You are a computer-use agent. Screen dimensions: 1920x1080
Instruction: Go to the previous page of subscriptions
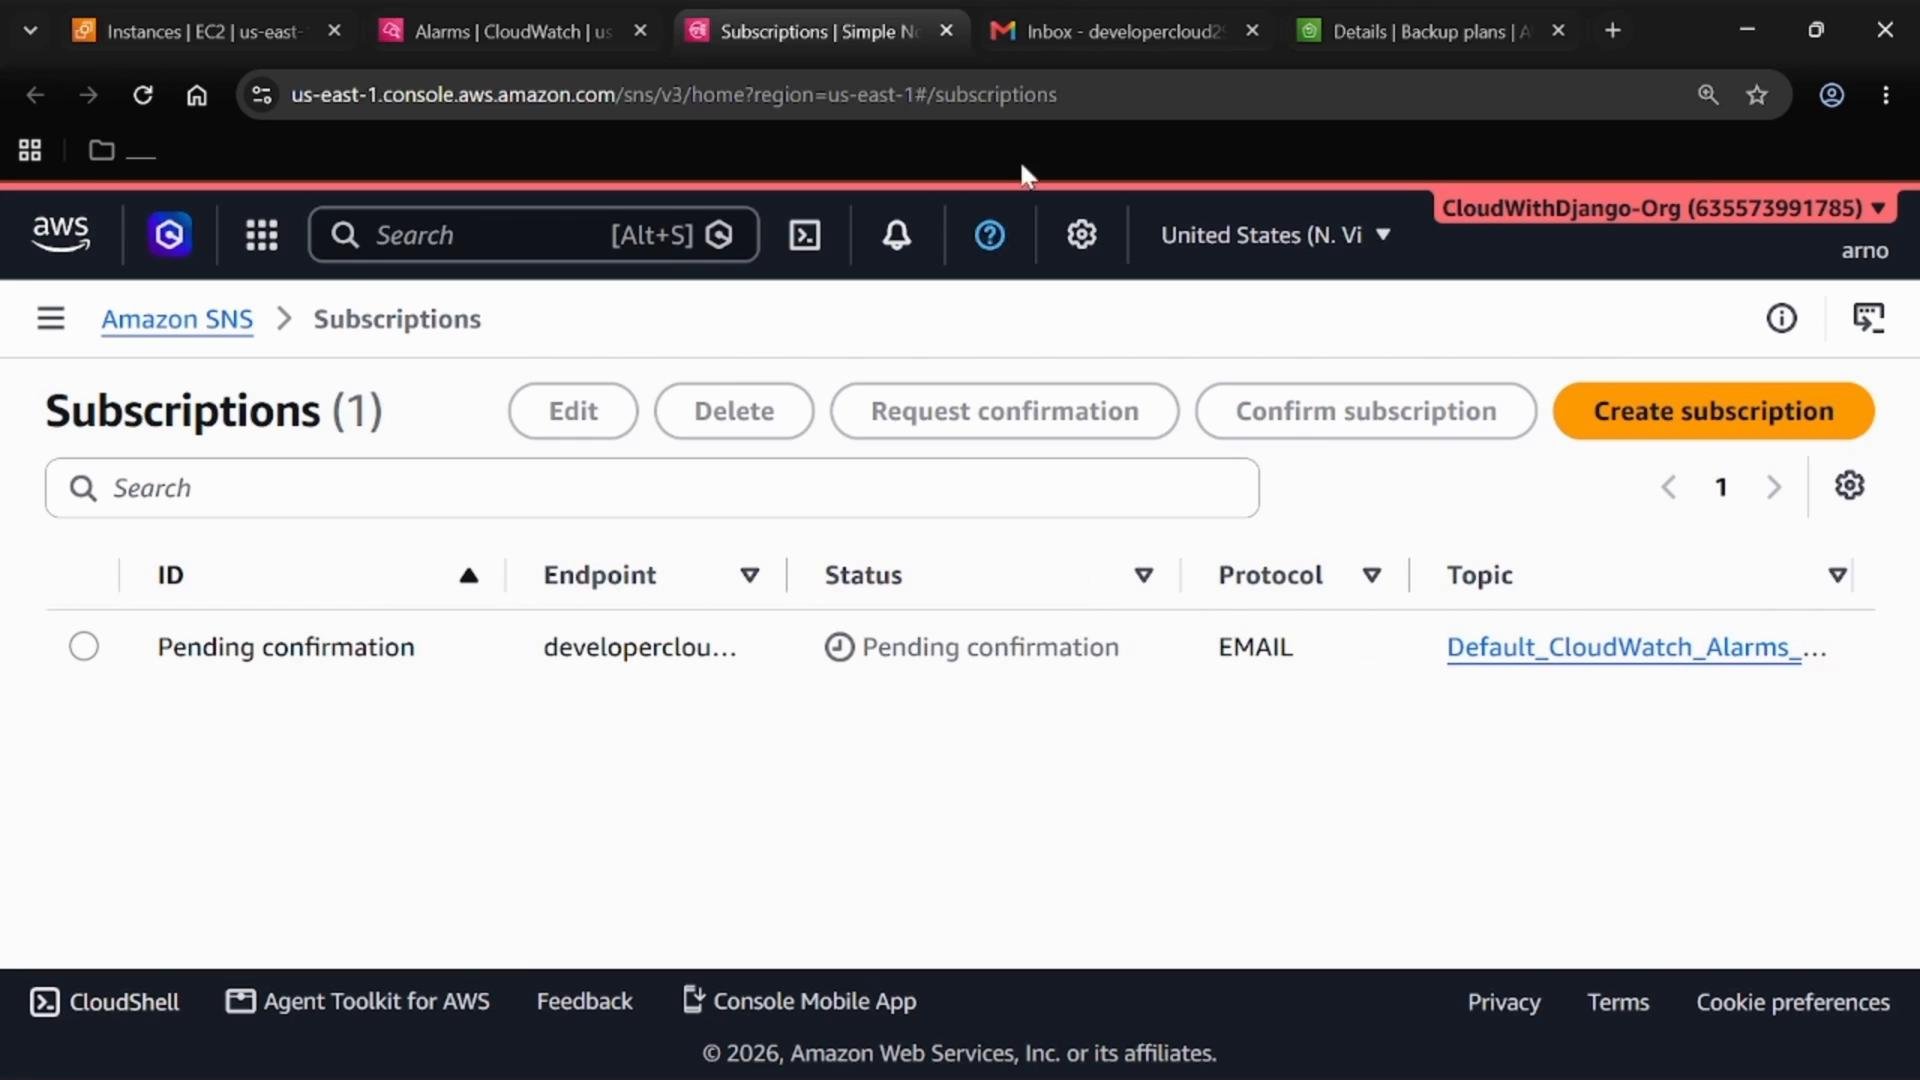(x=1669, y=487)
